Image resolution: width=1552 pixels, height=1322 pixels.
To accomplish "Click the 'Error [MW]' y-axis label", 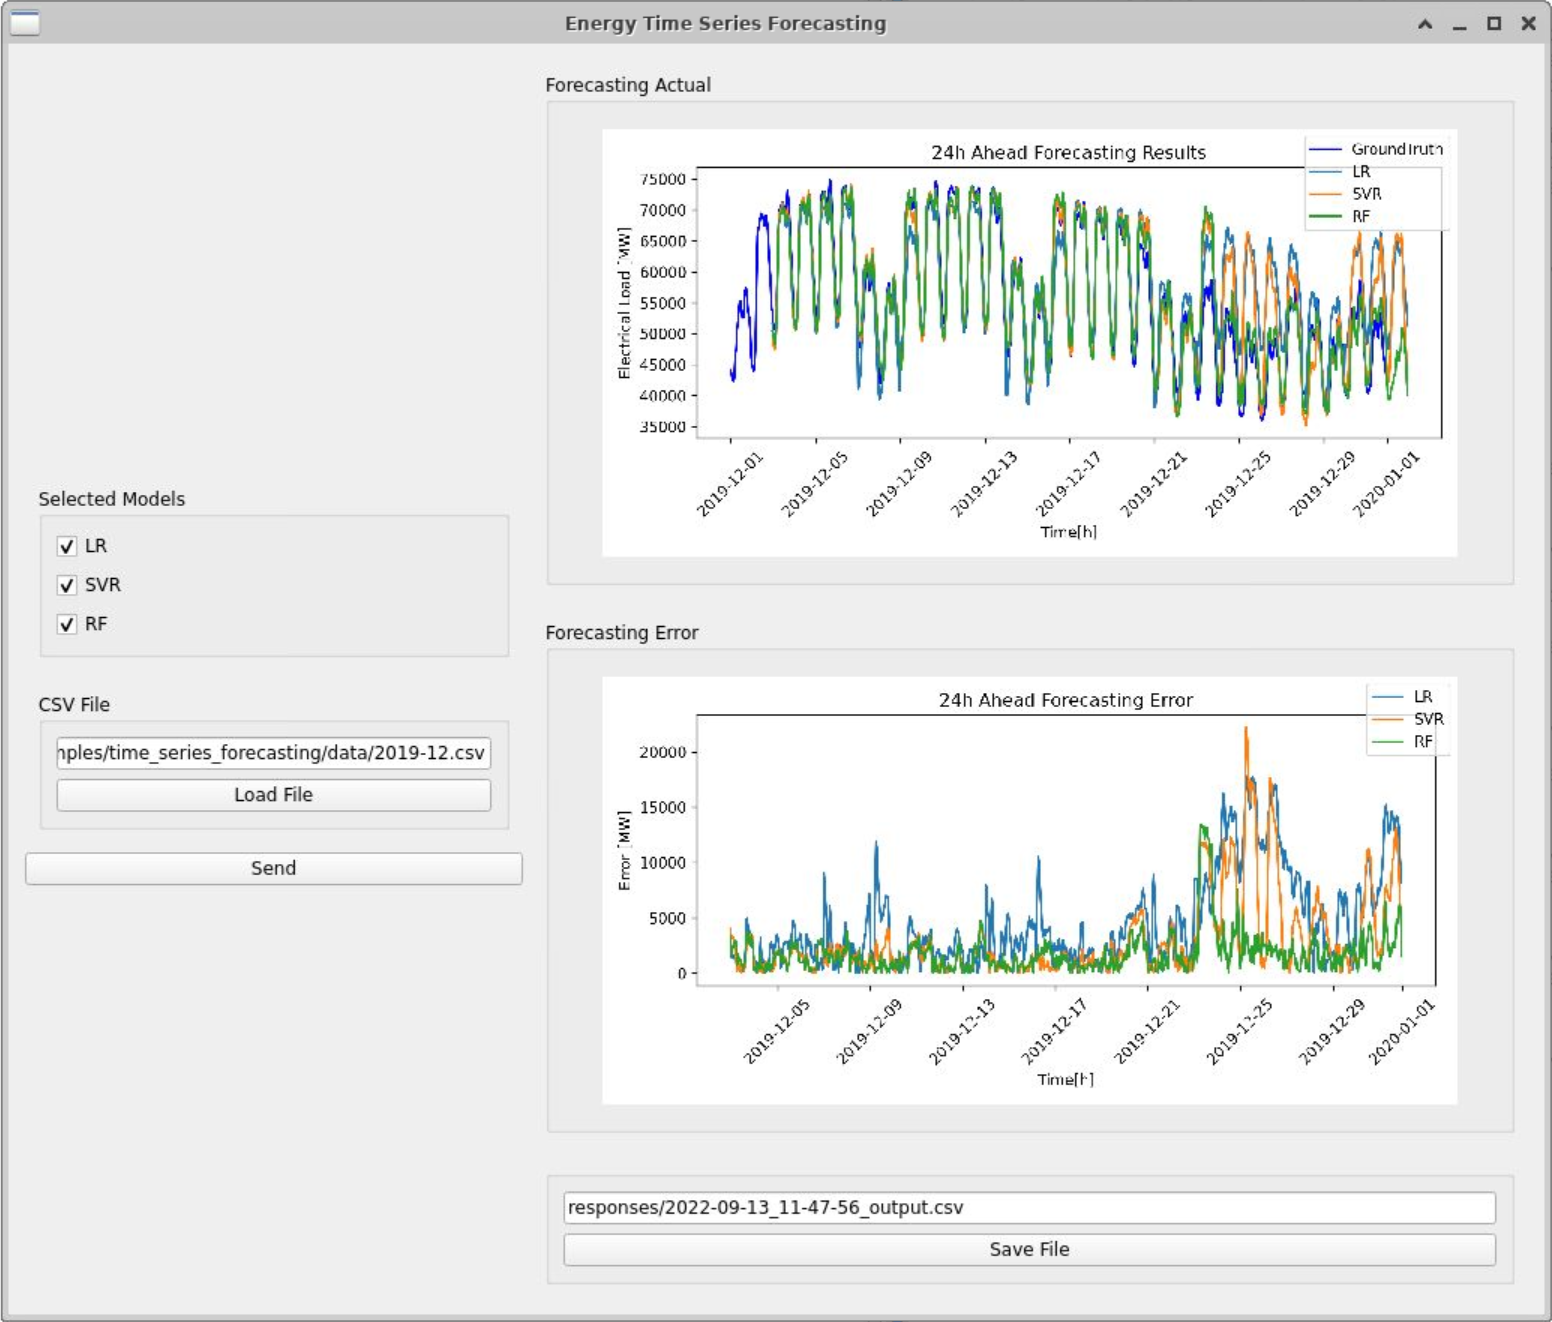I will coord(624,850).
